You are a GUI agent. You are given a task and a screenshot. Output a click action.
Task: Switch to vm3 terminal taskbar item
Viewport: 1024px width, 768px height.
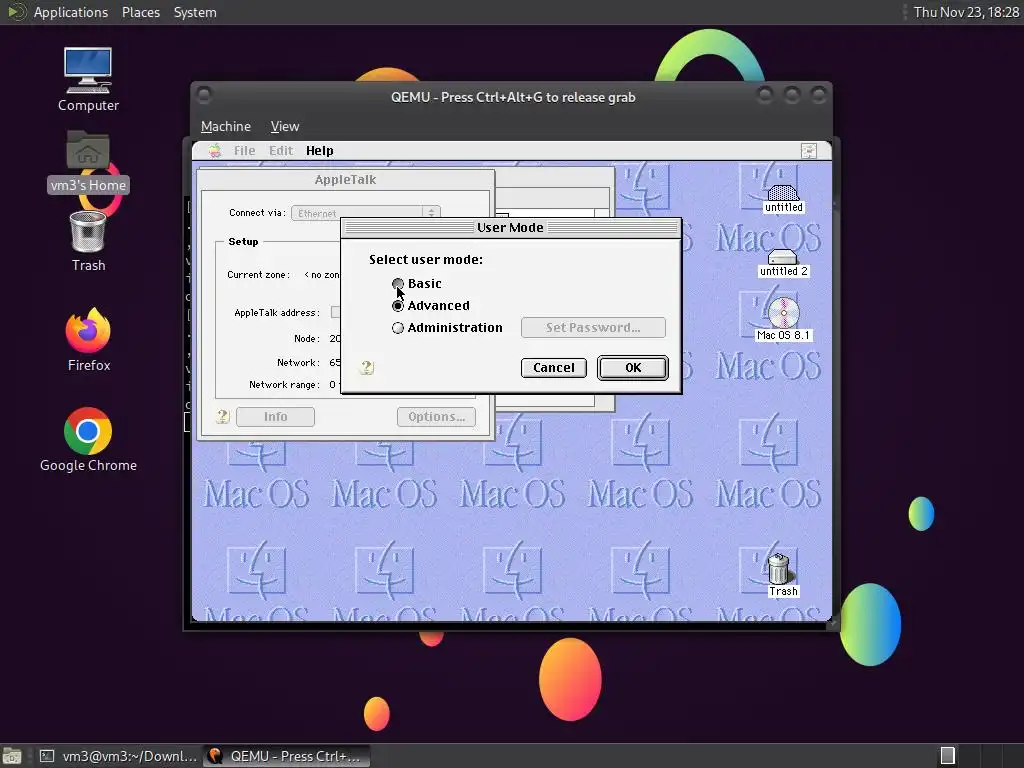point(118,756)
